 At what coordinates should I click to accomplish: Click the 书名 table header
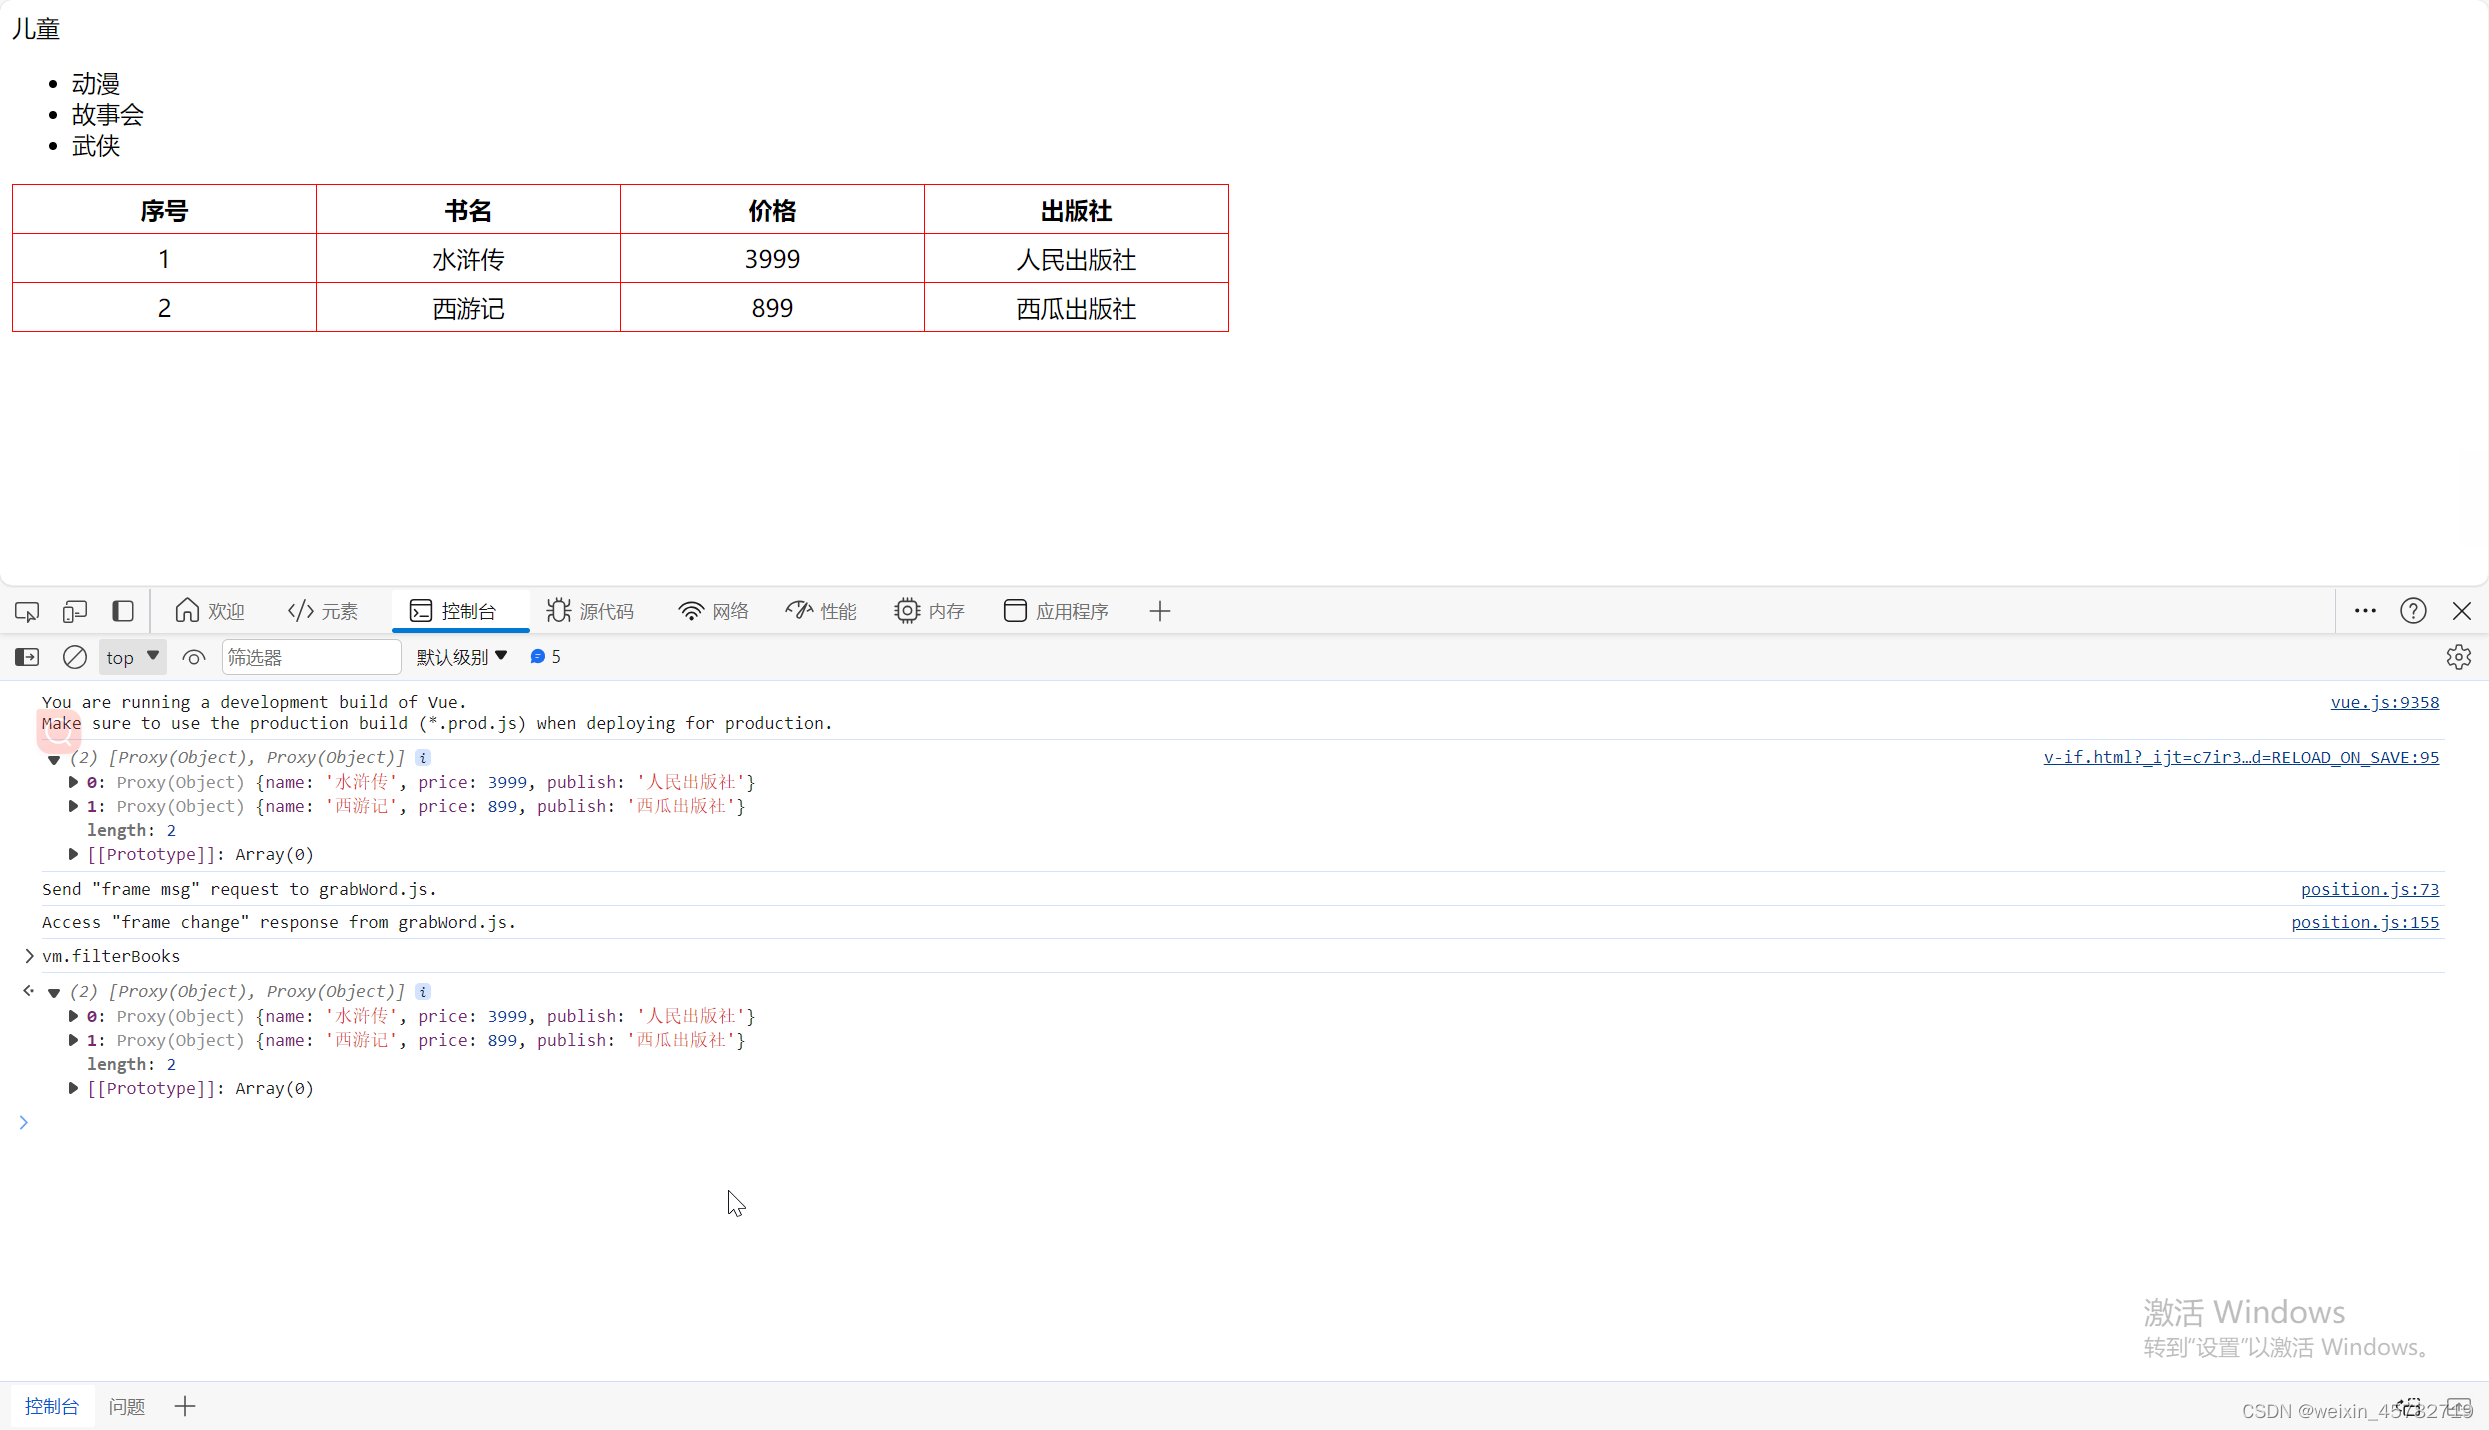point(468,210)
